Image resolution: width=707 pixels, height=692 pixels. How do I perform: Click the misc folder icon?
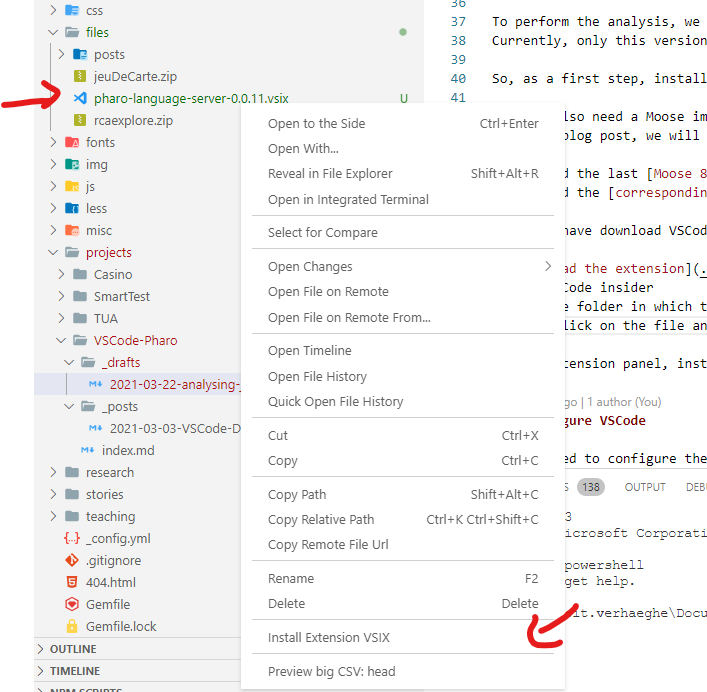[x=72, y=230]
